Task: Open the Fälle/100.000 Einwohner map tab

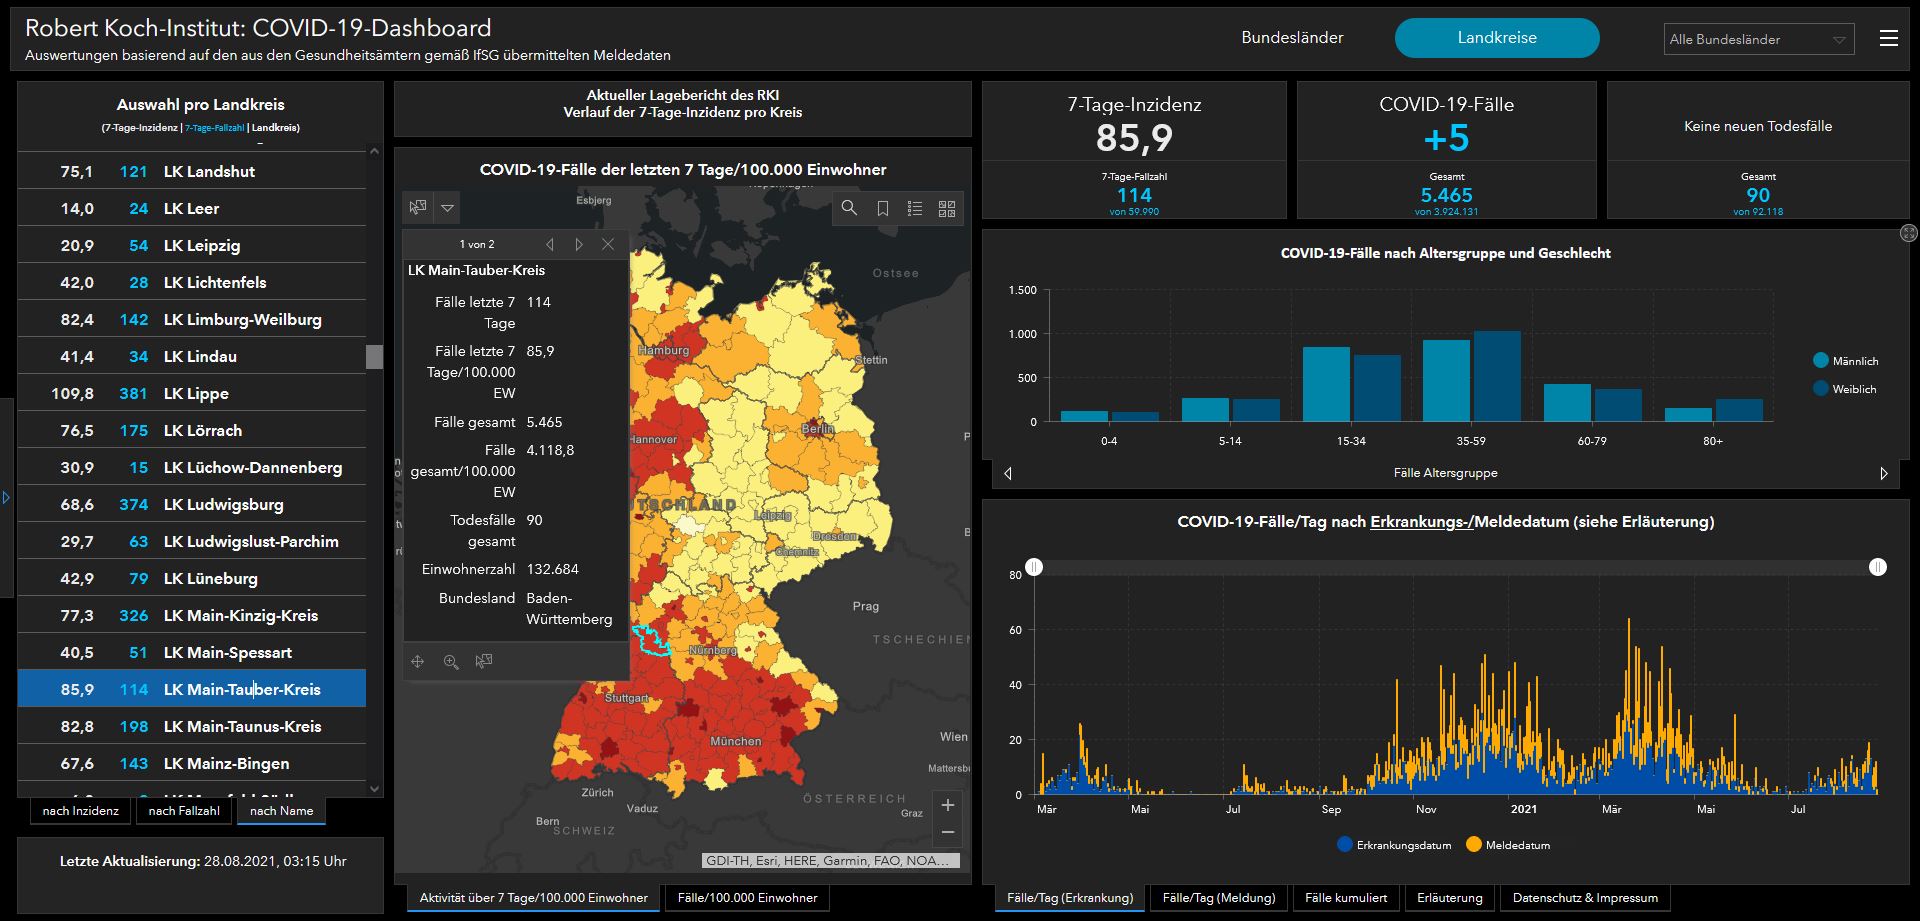Action: click(x=747, y=897)
